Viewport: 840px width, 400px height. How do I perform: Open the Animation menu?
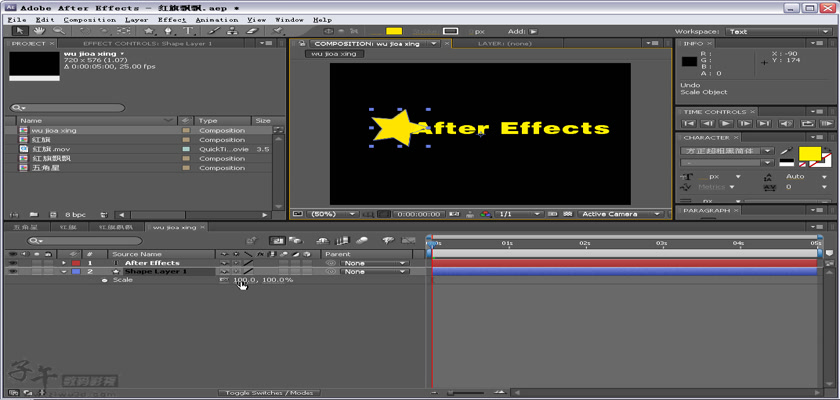pyautogui.click(x=216, y=20)
